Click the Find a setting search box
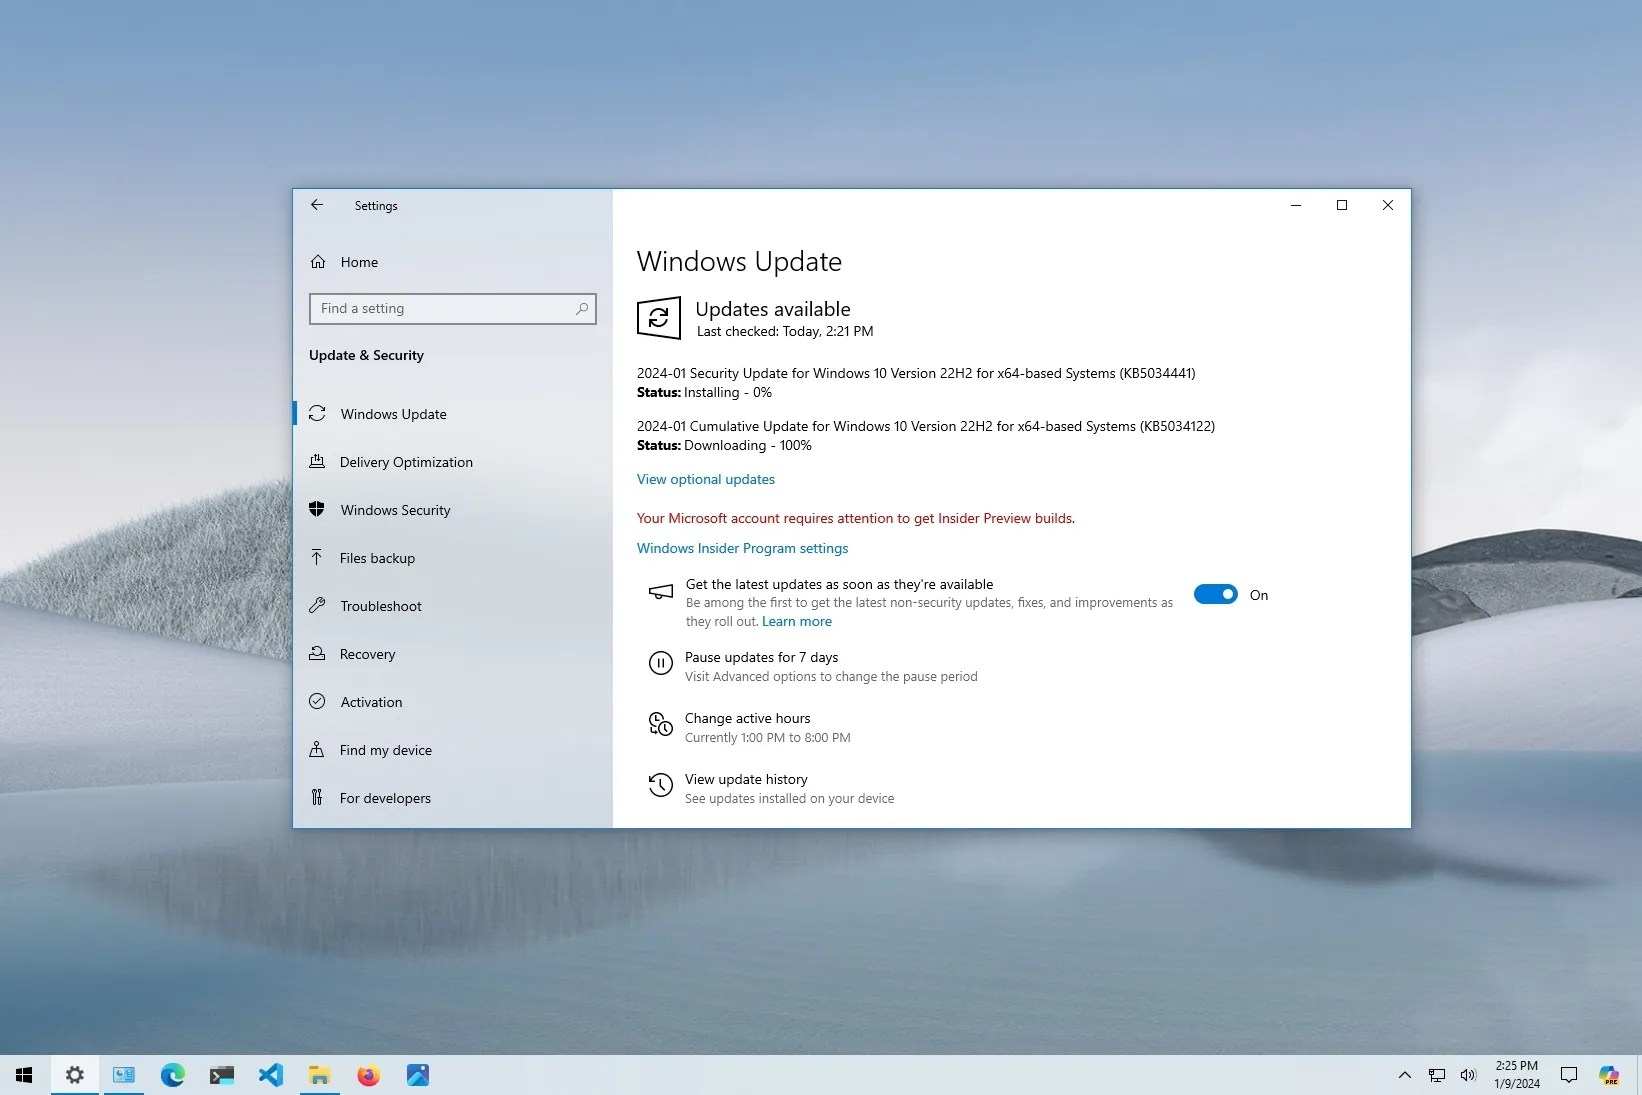 pyautogui.click(x=453, y=309)
